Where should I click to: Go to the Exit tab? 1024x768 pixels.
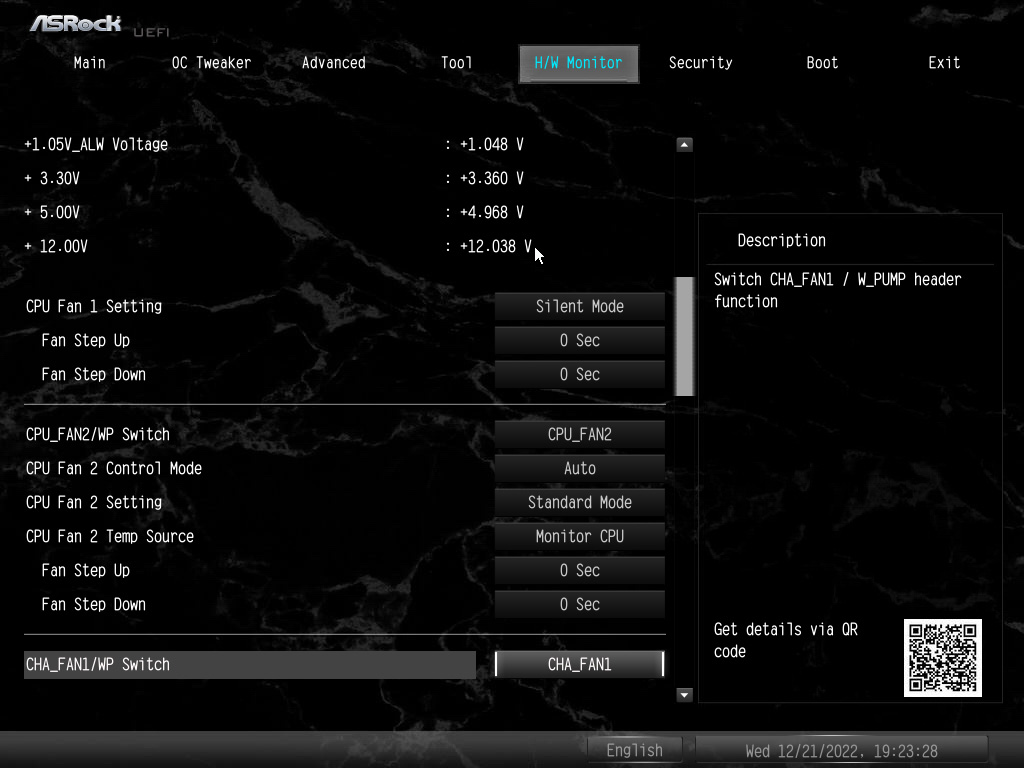click(944, 63)
